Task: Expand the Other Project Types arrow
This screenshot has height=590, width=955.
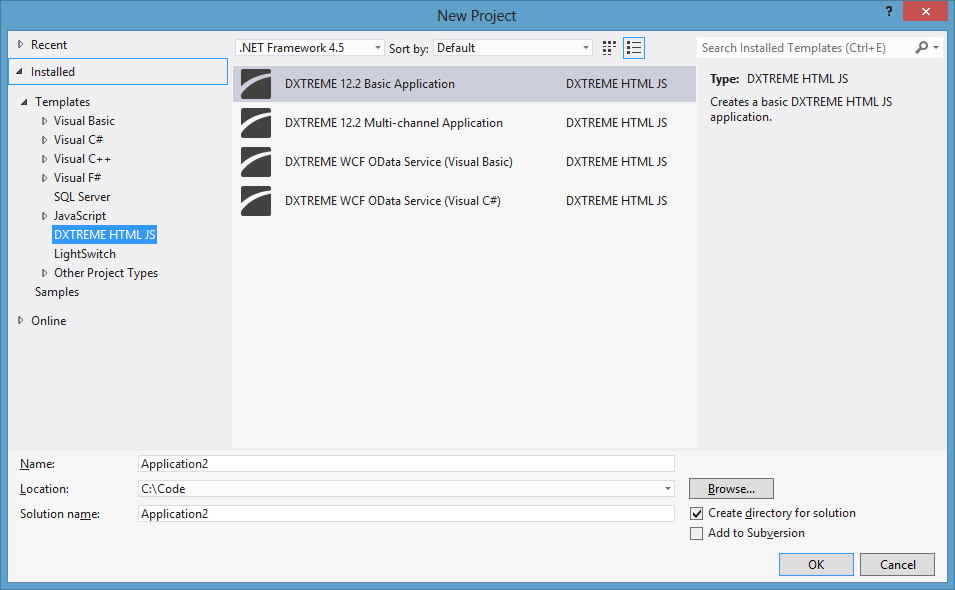Action: click(x=44, y=273)
